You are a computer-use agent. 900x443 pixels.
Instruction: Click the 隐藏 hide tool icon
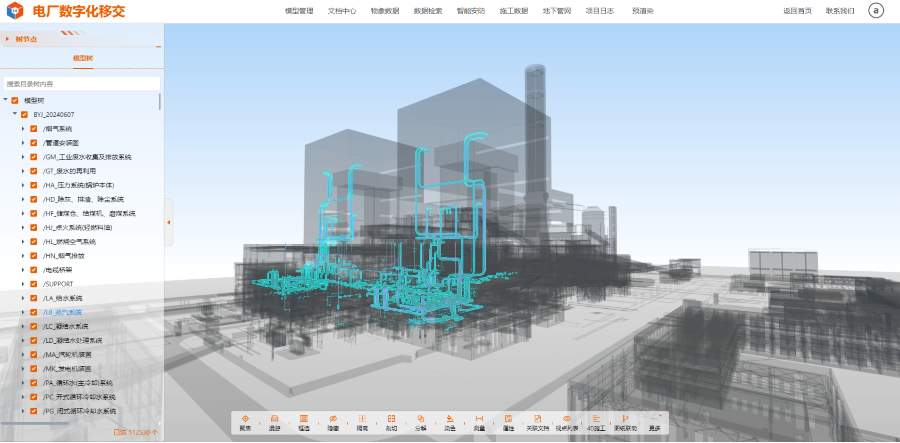[x=332, y=420]
